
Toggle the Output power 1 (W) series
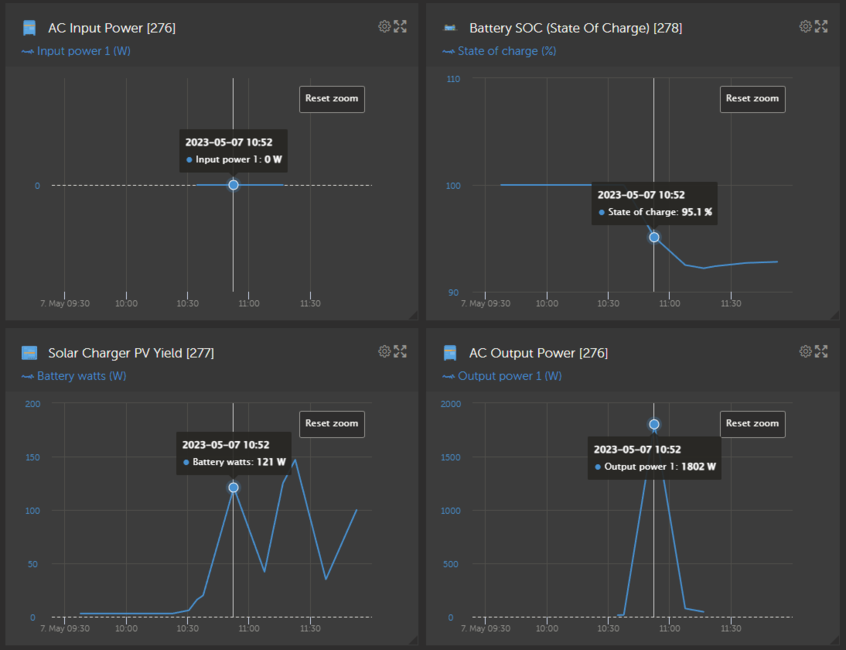click(502, 376)
